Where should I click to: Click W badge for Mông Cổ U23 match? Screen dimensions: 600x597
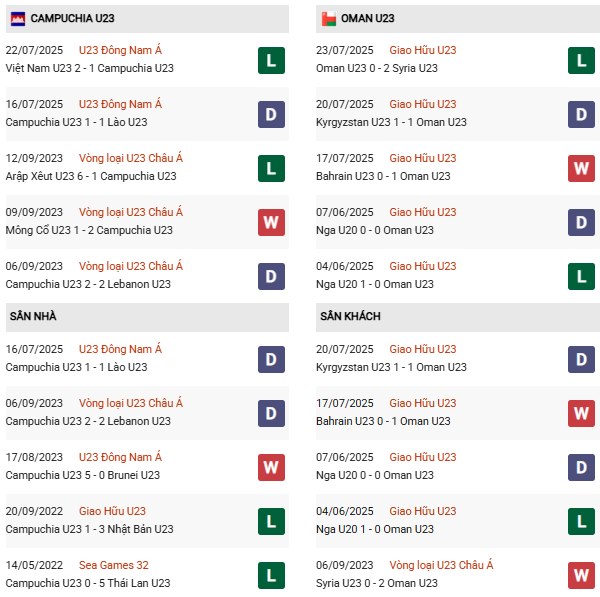coord(270,222)
